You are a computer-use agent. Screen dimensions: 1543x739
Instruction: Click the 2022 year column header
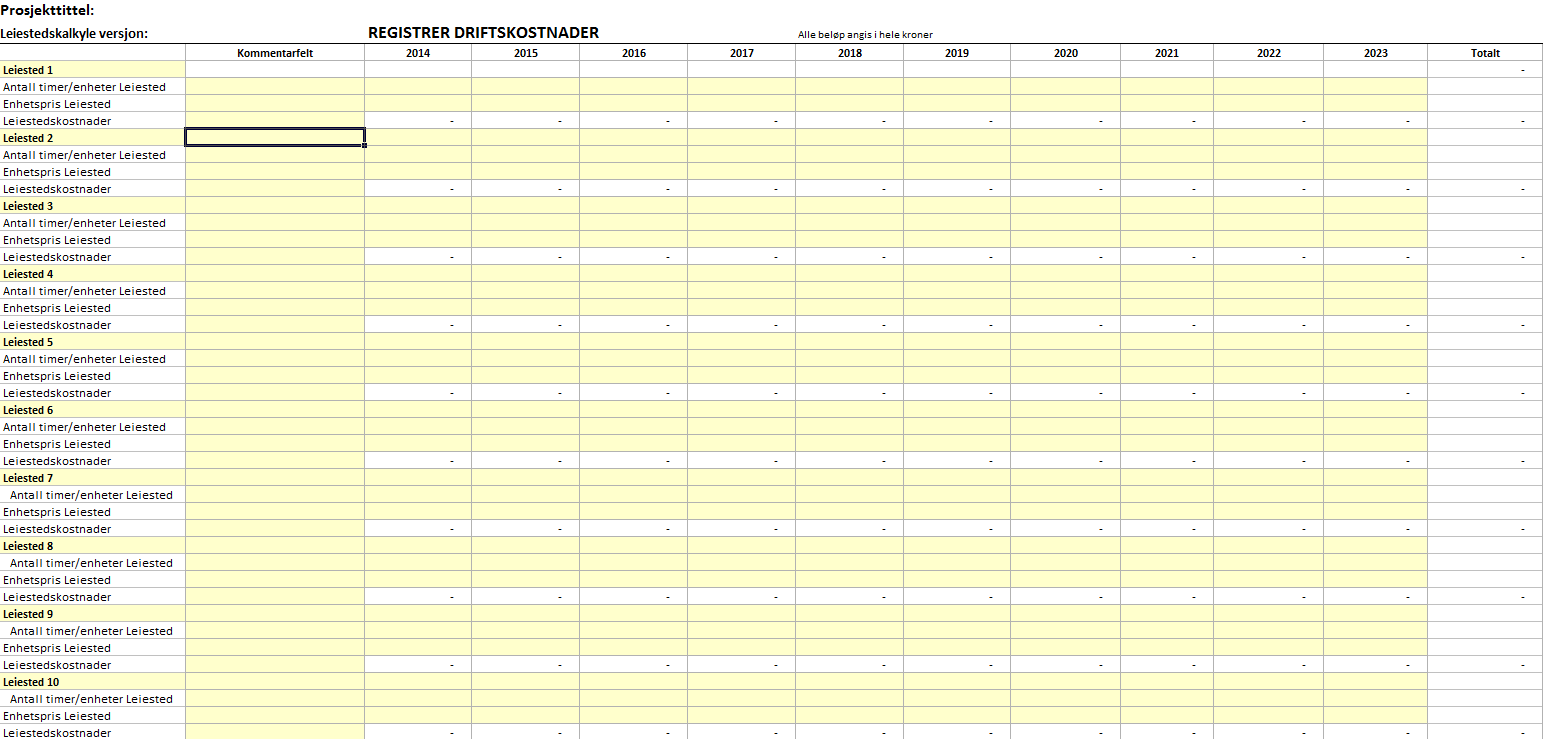(x=1268, y=53)
